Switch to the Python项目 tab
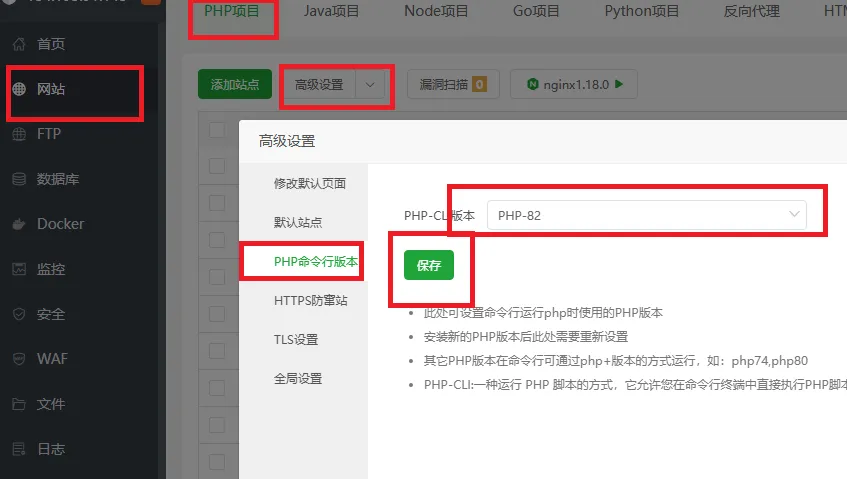This screenshot has height=479, width=847. pos(642,11)
